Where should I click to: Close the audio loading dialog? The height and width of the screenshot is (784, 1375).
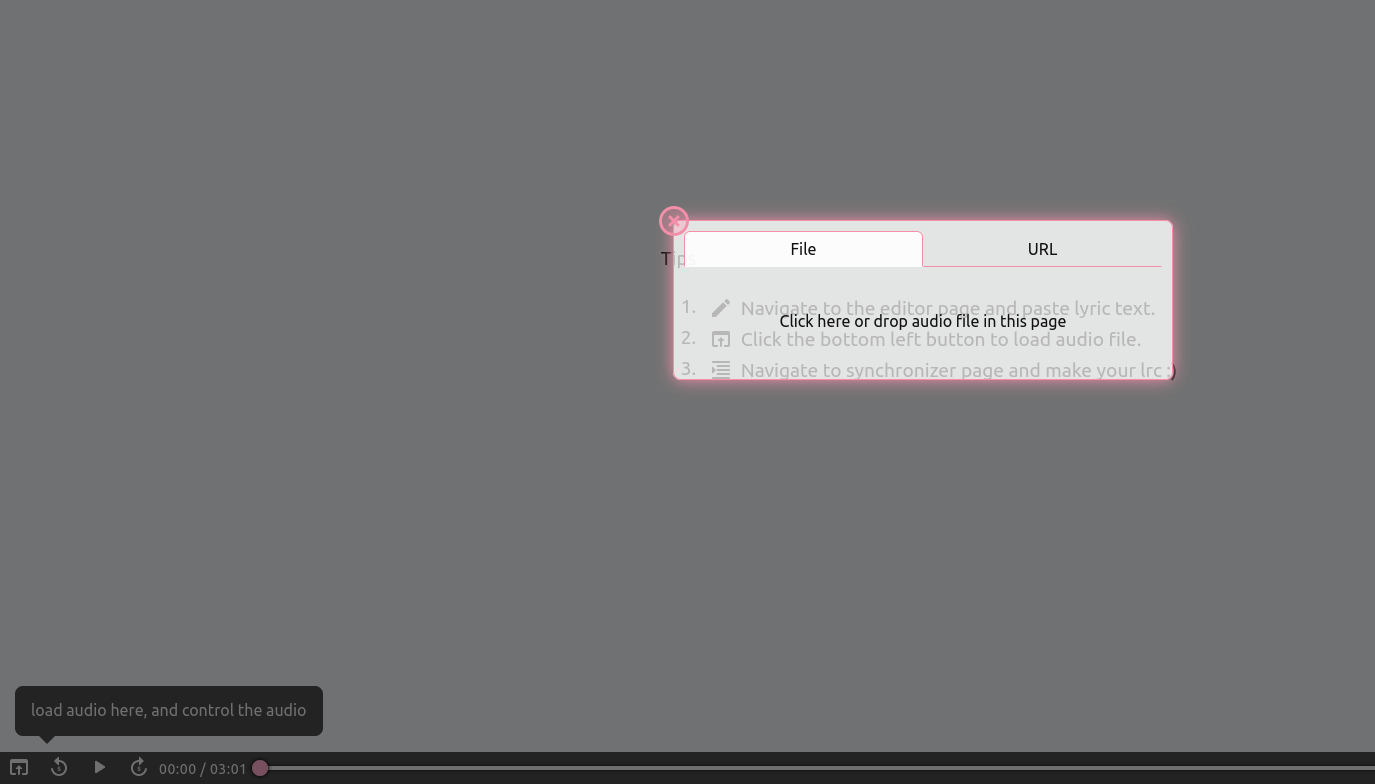tap(674, 221)
